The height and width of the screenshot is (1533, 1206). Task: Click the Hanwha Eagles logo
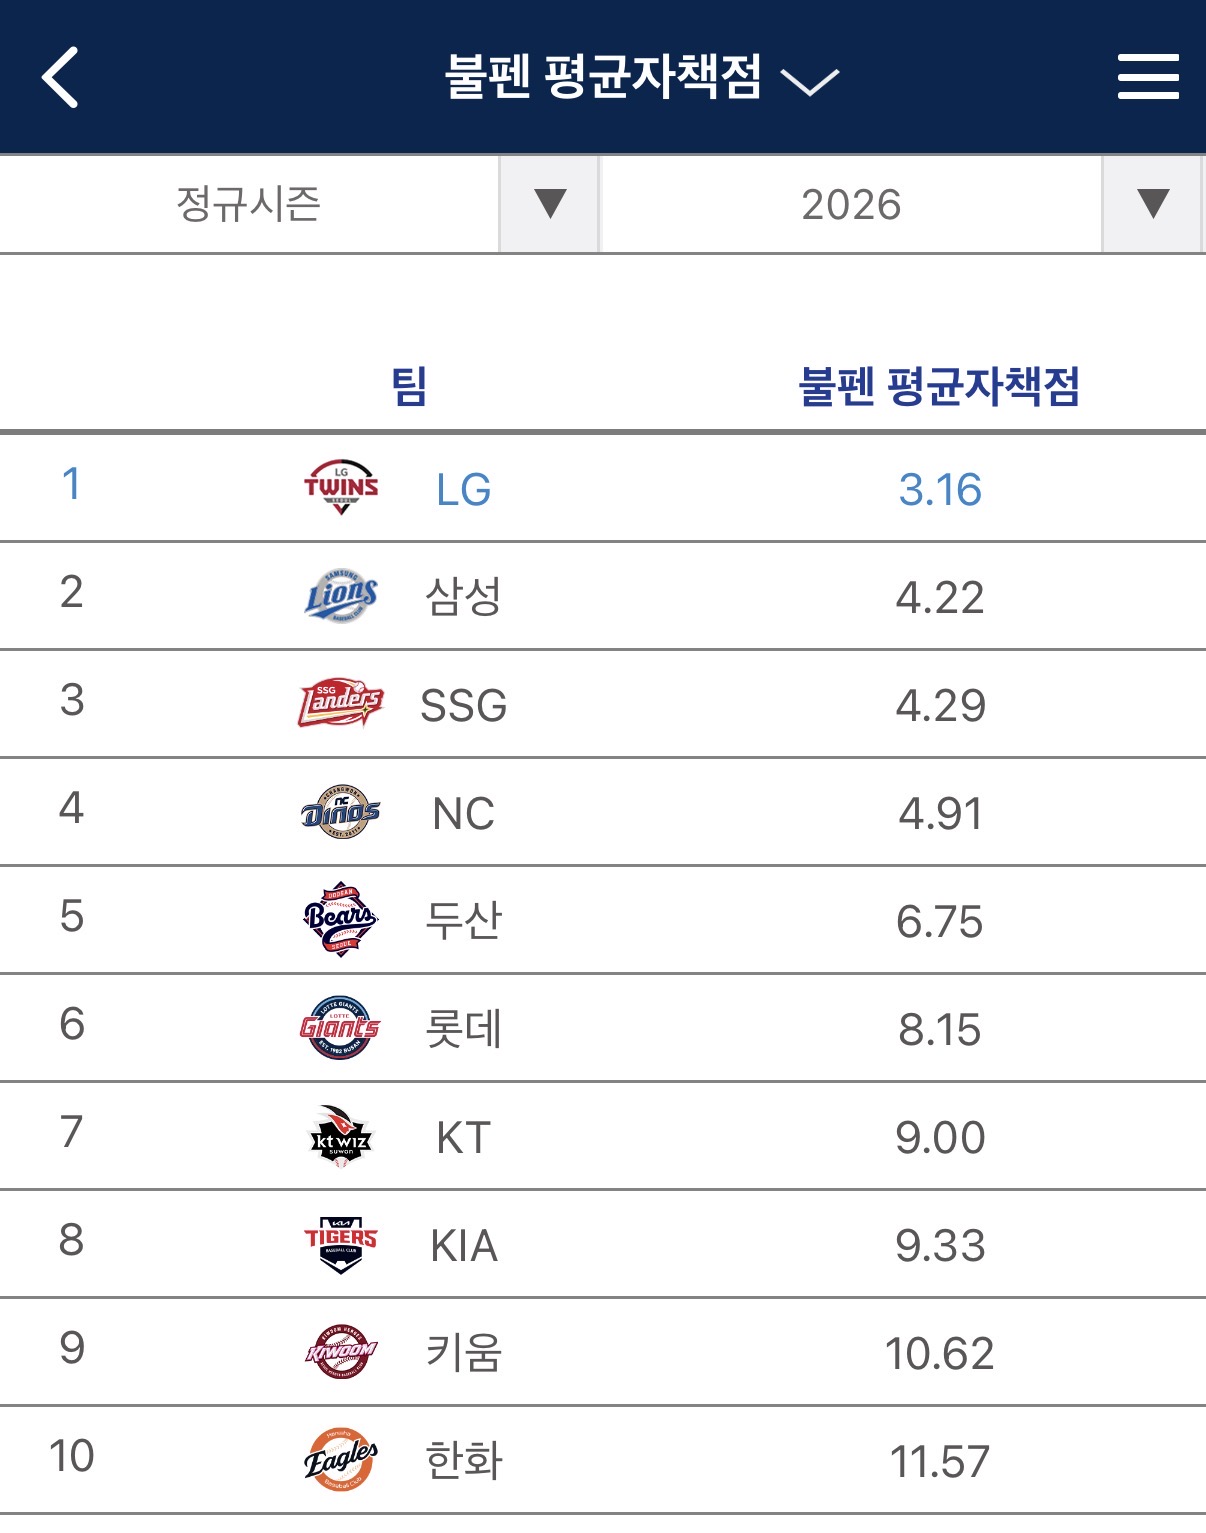(341, 1460)
